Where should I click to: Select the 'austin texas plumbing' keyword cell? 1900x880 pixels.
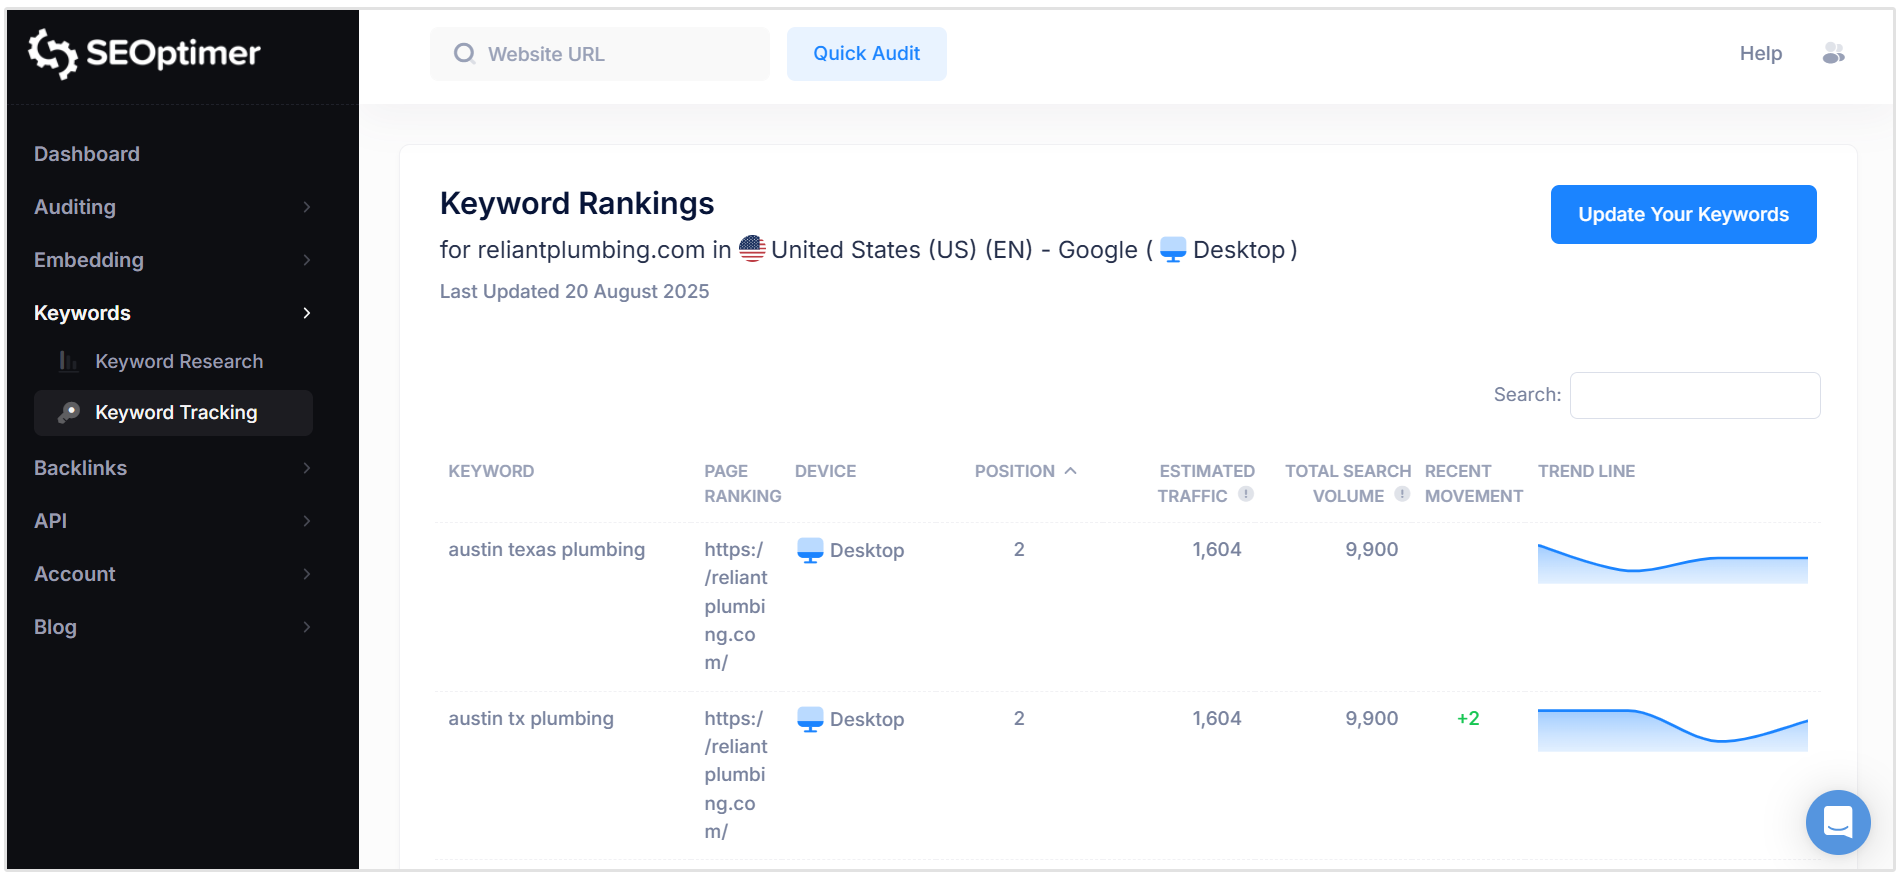pos(546,549)
